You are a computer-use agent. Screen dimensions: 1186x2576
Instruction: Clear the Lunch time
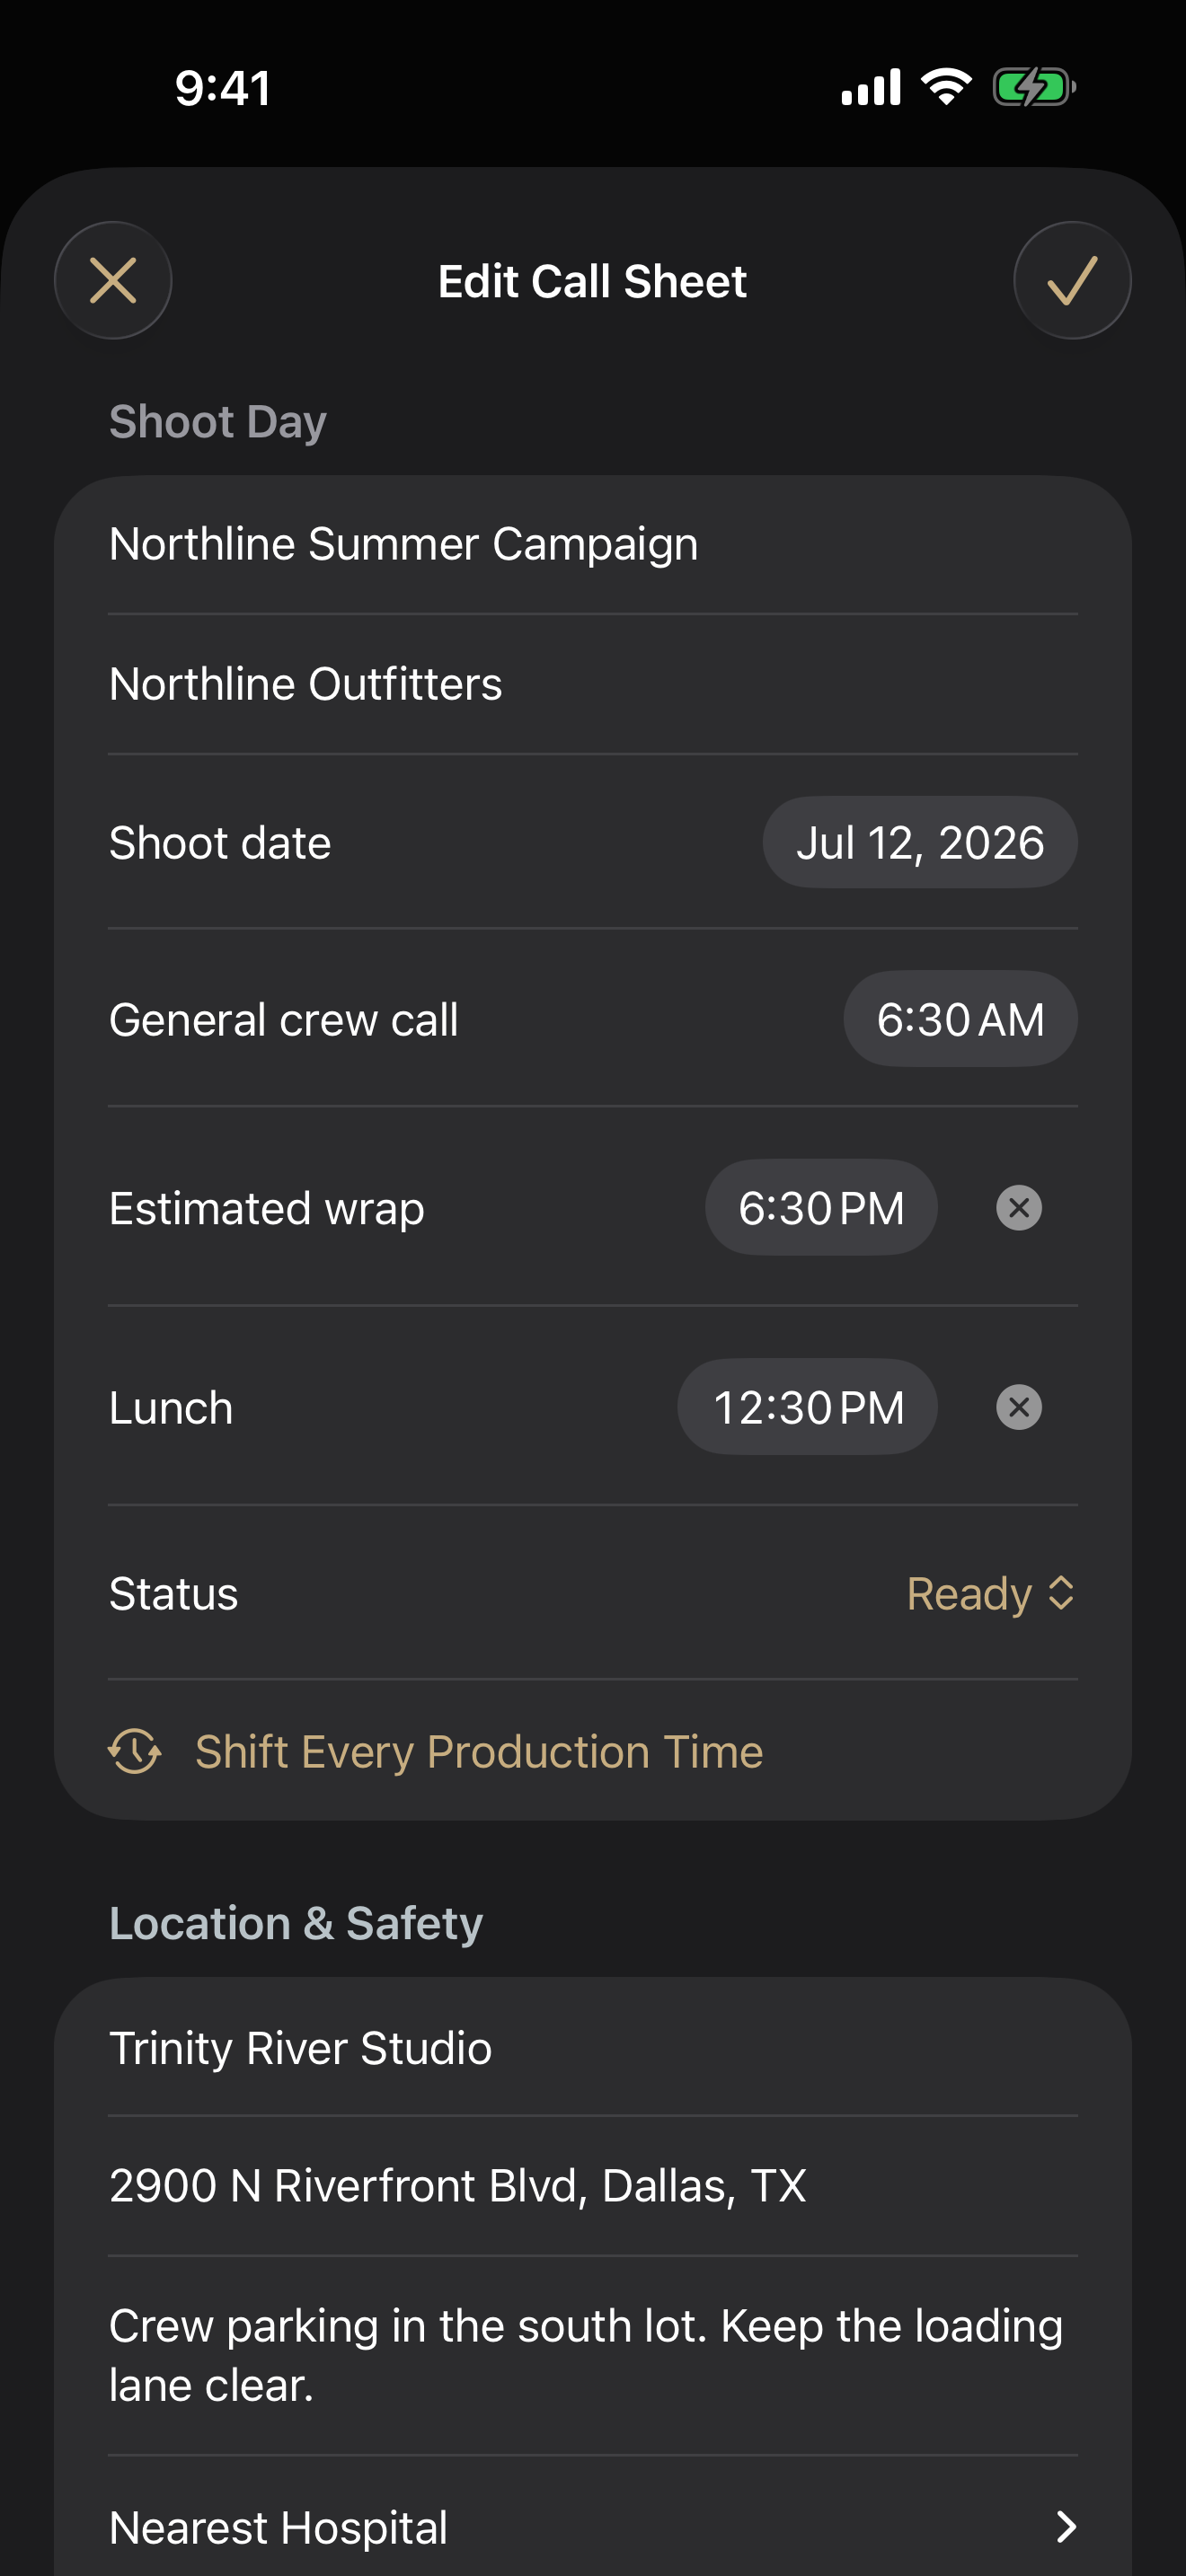tap(1019, 1407)
